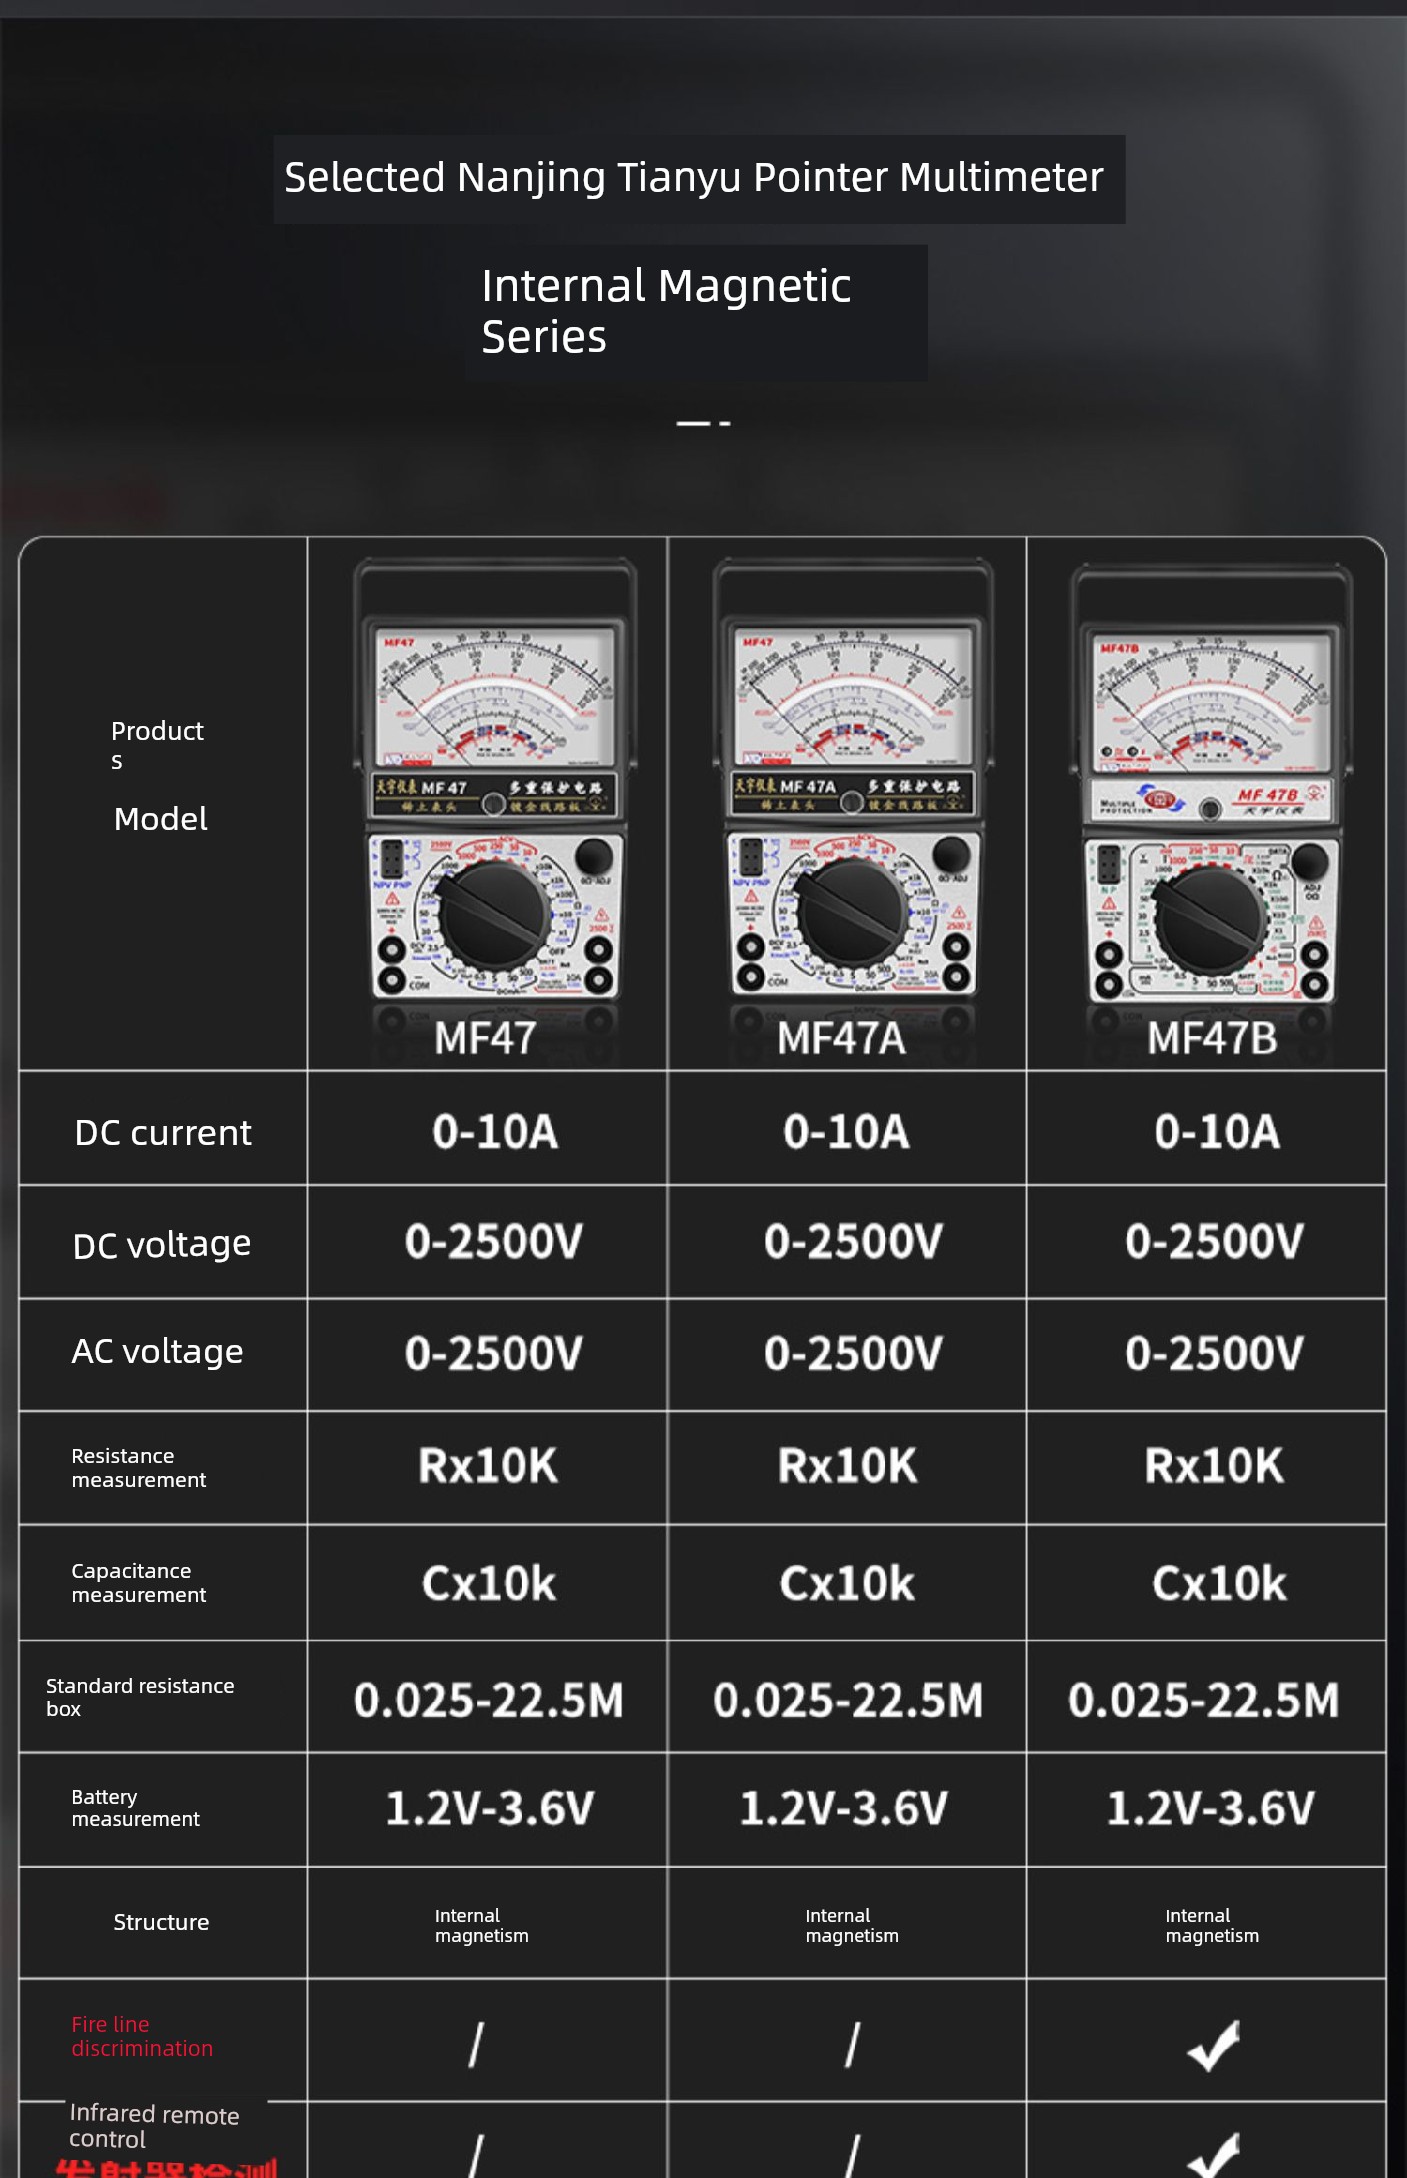Click the MF47 capacitance value Cx10k
Image resolution: width=1407 pixels, height=2178 pixels.
pyautogui.click(x=489, y=1583)
